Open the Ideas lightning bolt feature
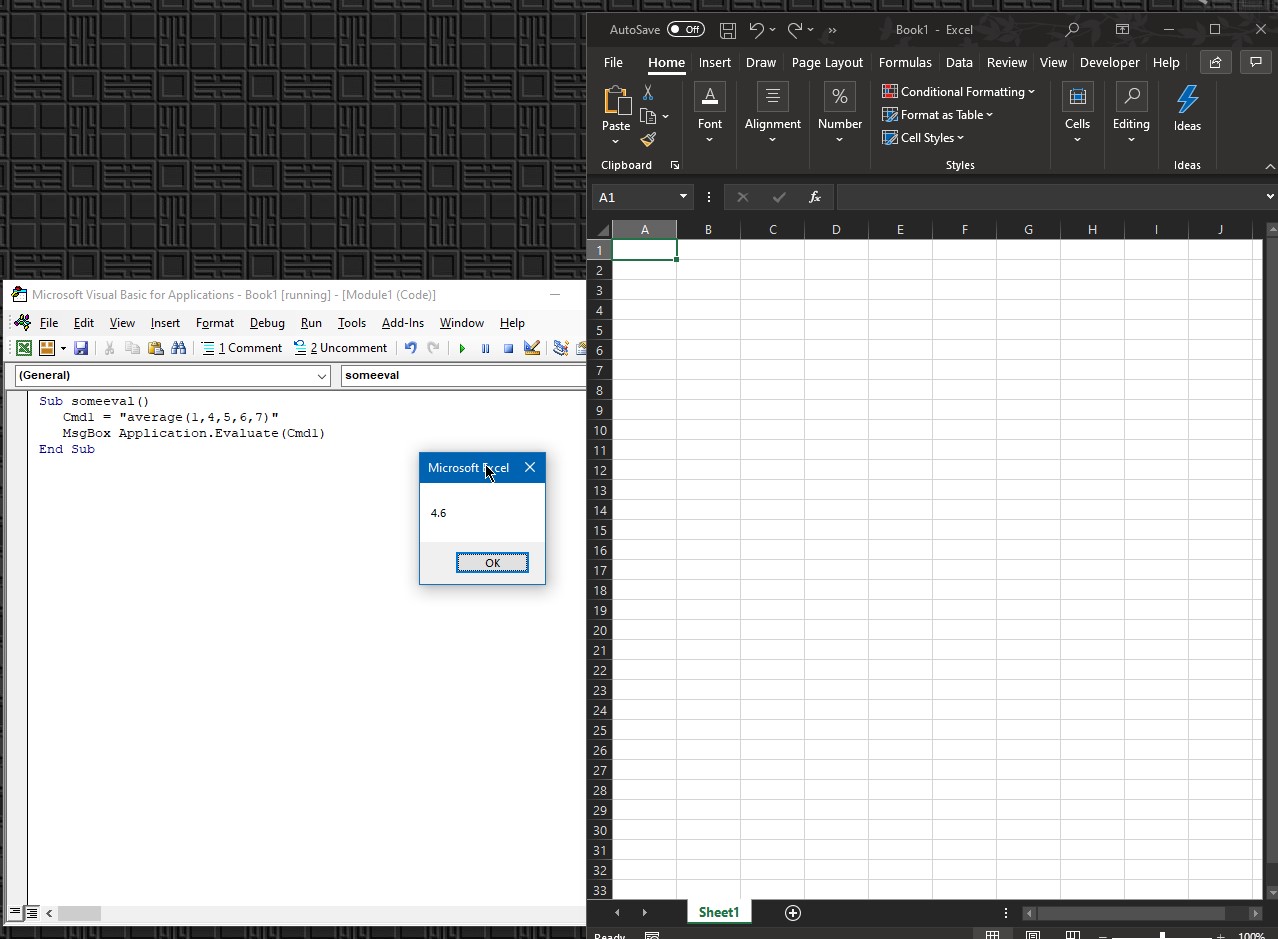The width and height of the screenshot is (1278, 939). (1187, 107)
